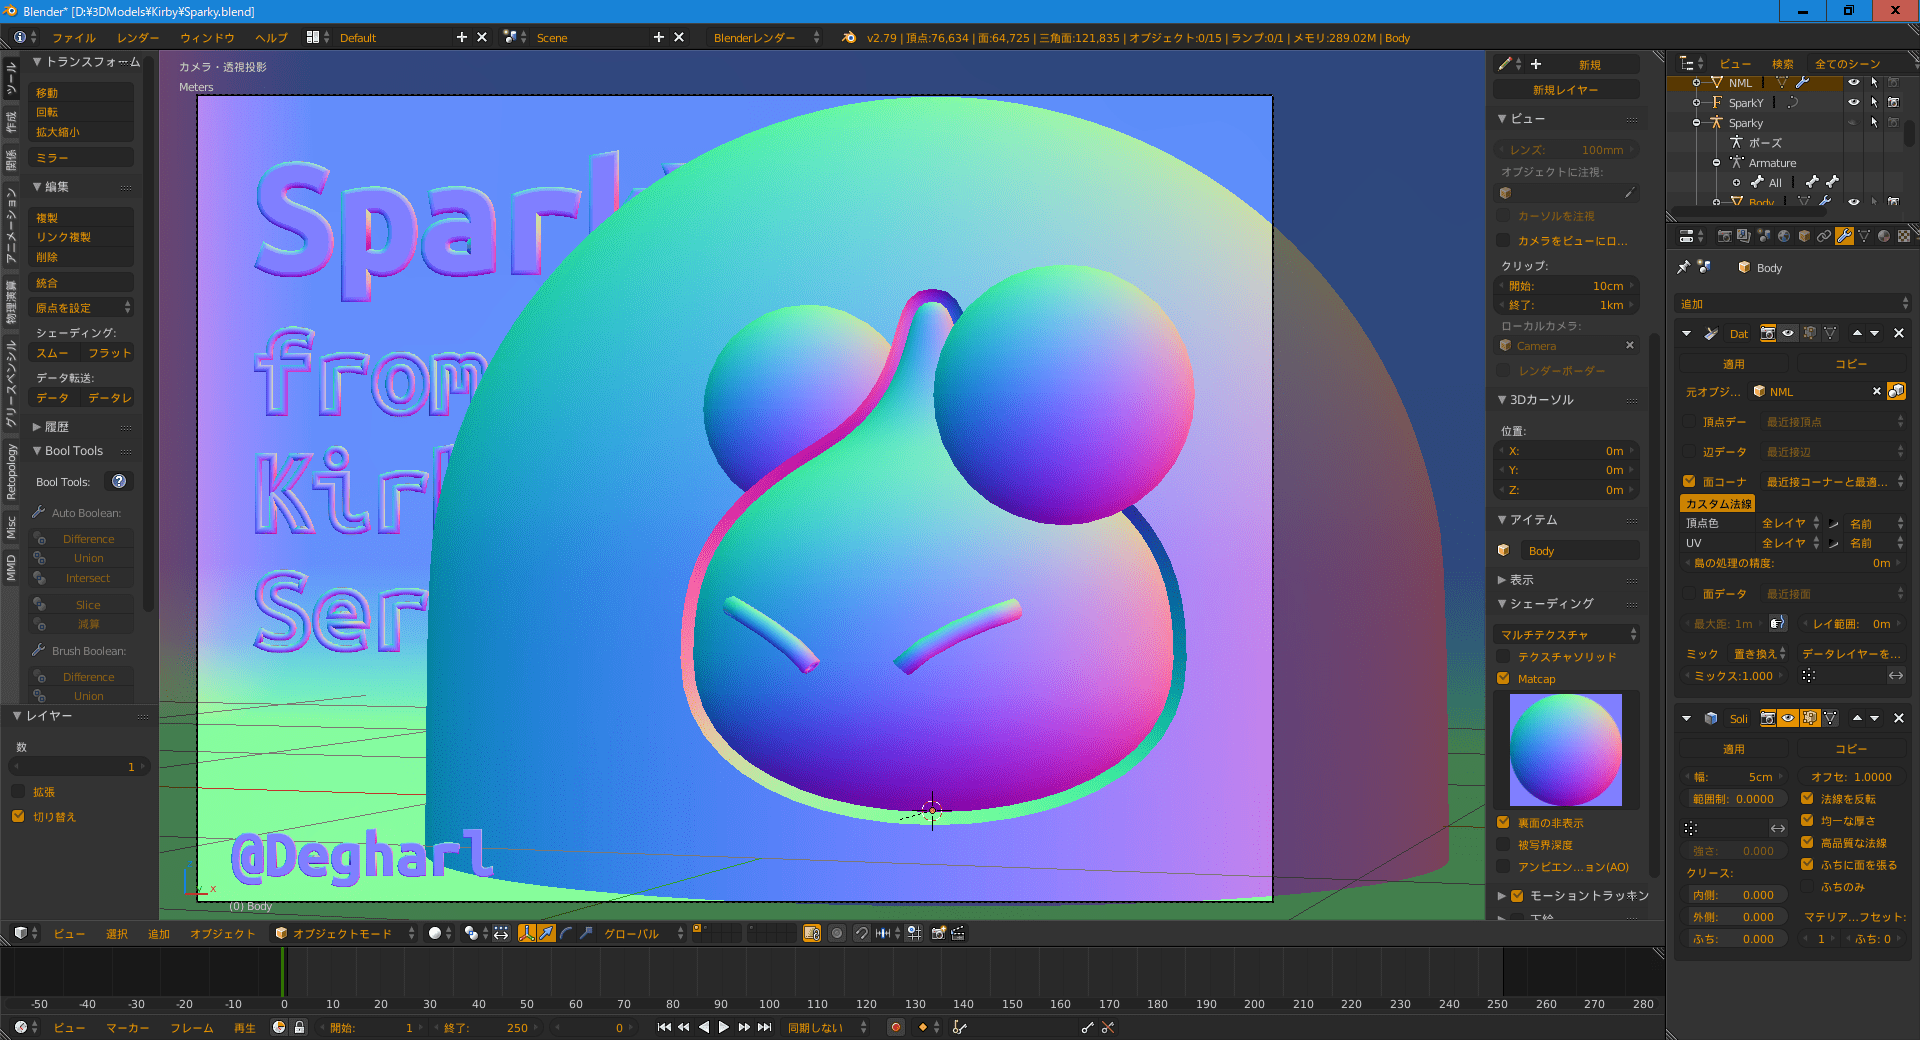Click the 幅 5cm thickness slider
Screen dimensions: 1920x1040
[1734, 776]
